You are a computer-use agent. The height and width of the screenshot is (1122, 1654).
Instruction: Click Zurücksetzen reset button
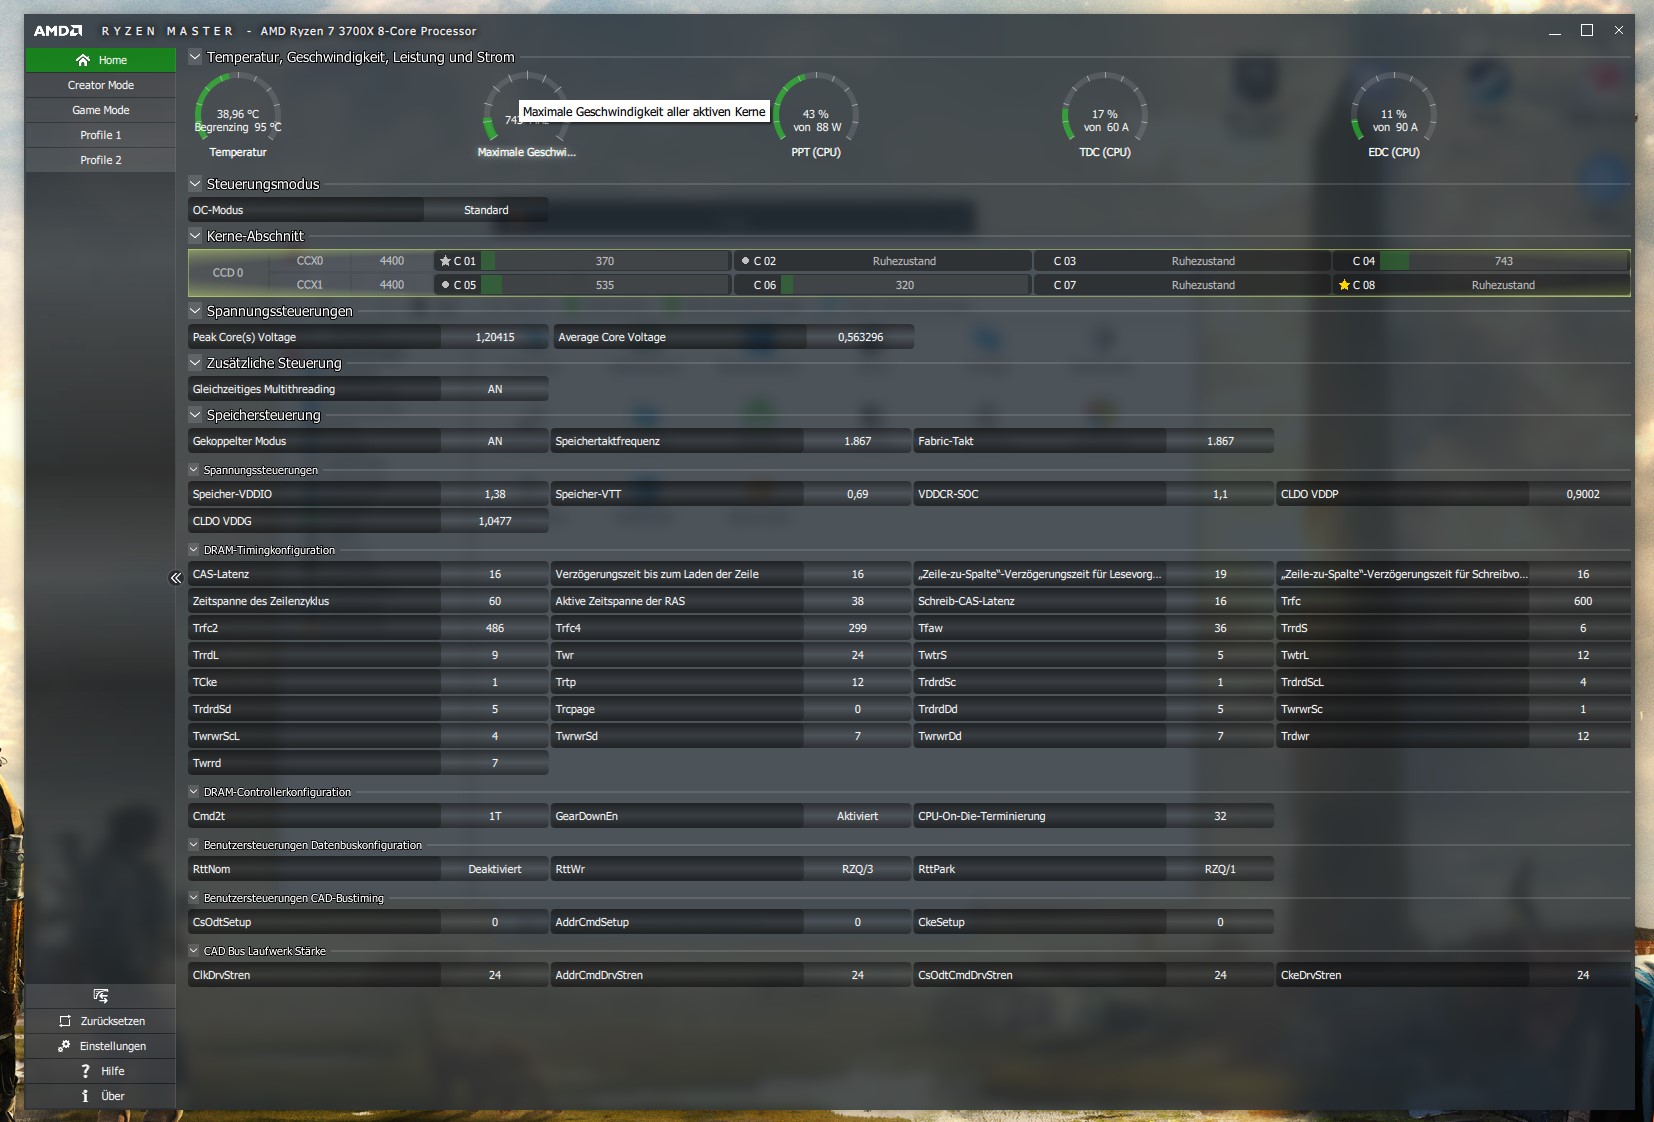100,1021
